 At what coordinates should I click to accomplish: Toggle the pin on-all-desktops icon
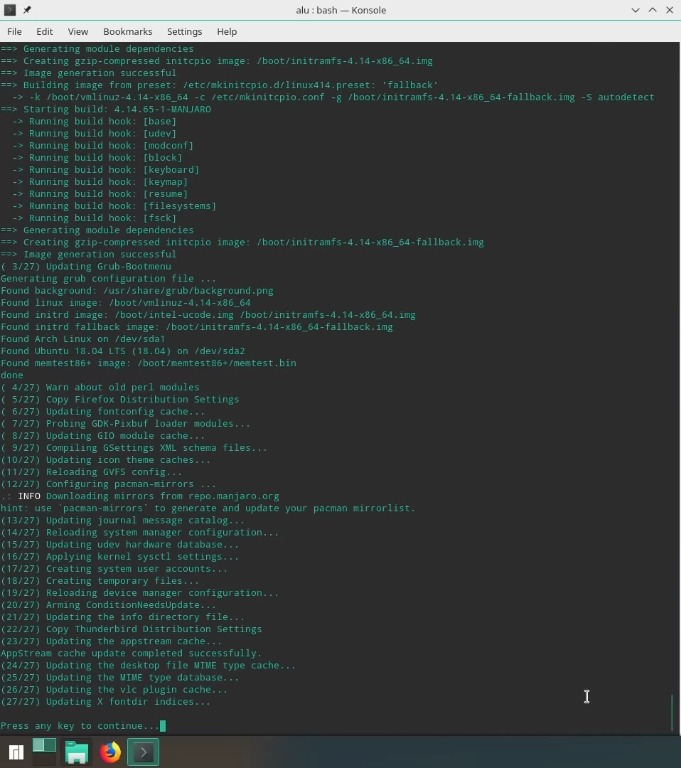coord(27,10)
